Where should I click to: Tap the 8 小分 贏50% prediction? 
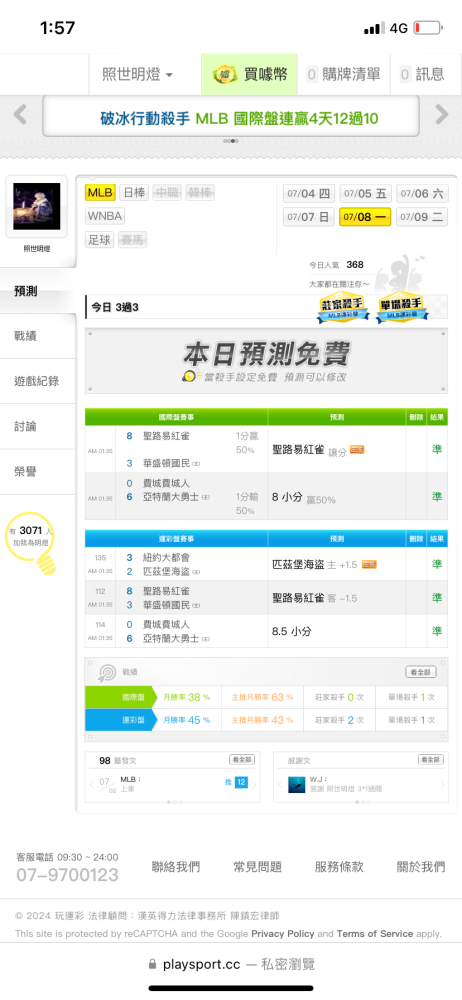pyautogui.click(x=304, y=497)
